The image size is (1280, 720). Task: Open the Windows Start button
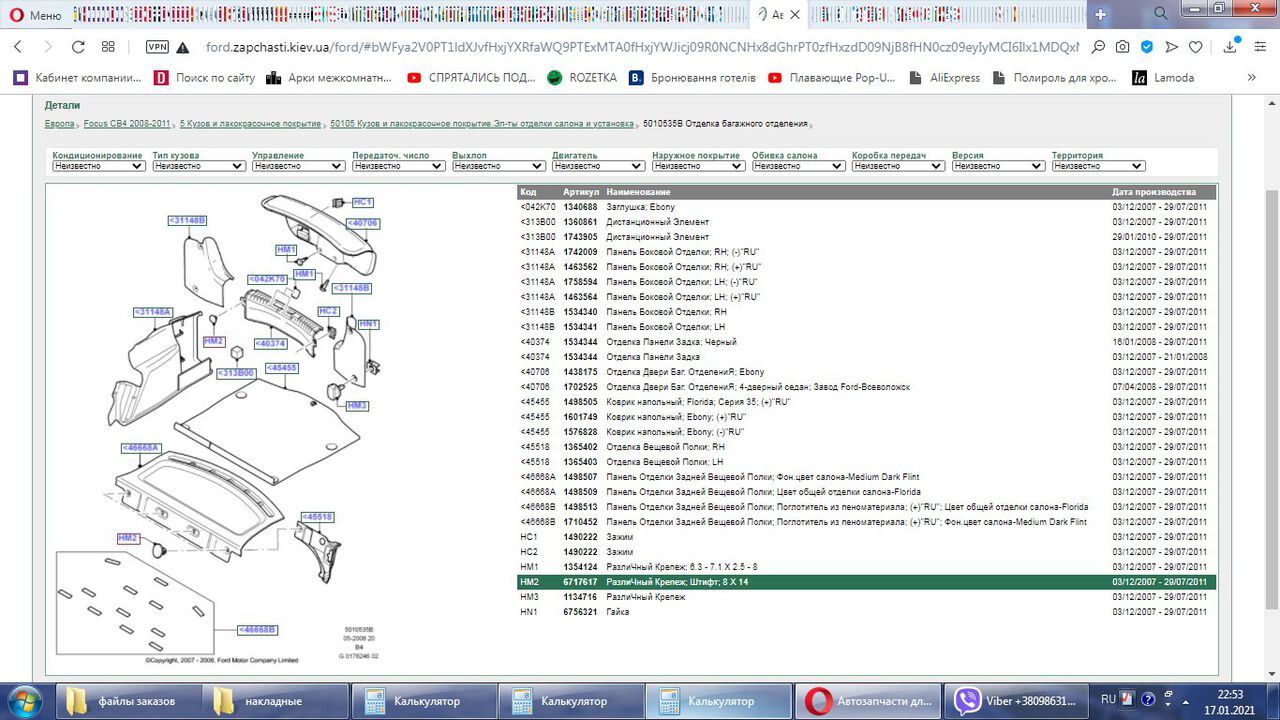(x=23, y=700)
